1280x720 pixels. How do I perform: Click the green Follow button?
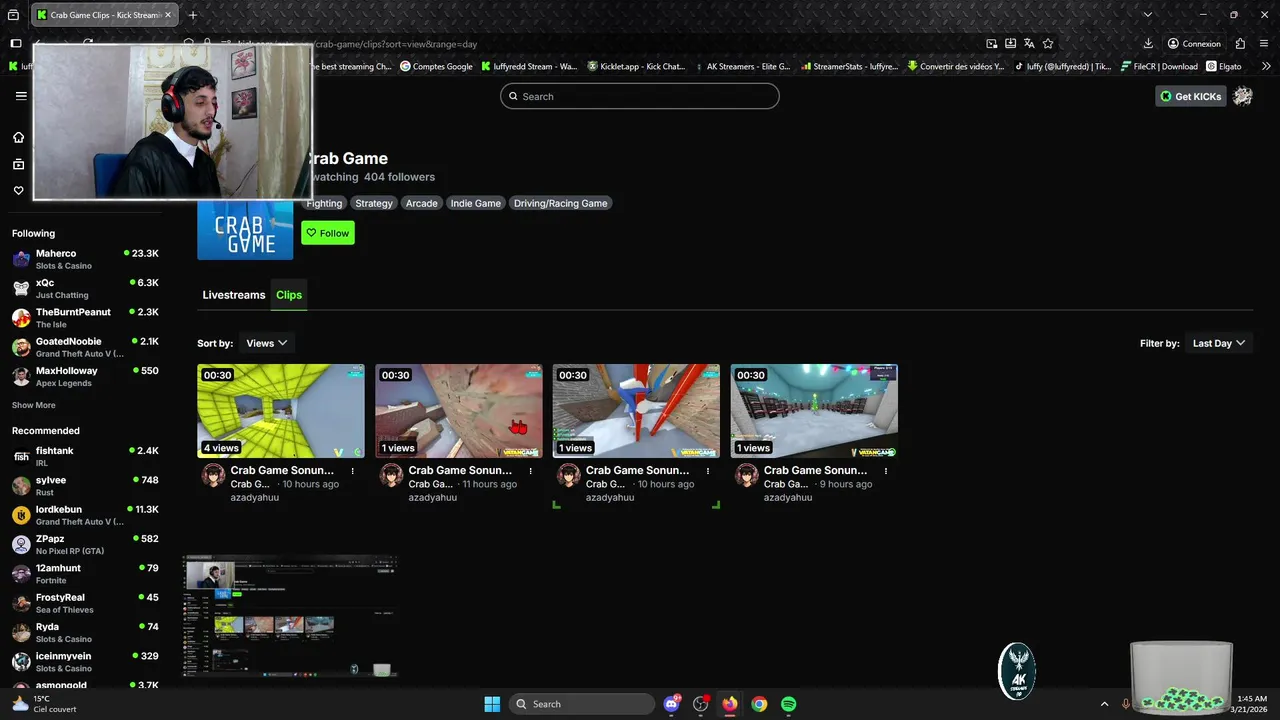[x=328, y=233]
